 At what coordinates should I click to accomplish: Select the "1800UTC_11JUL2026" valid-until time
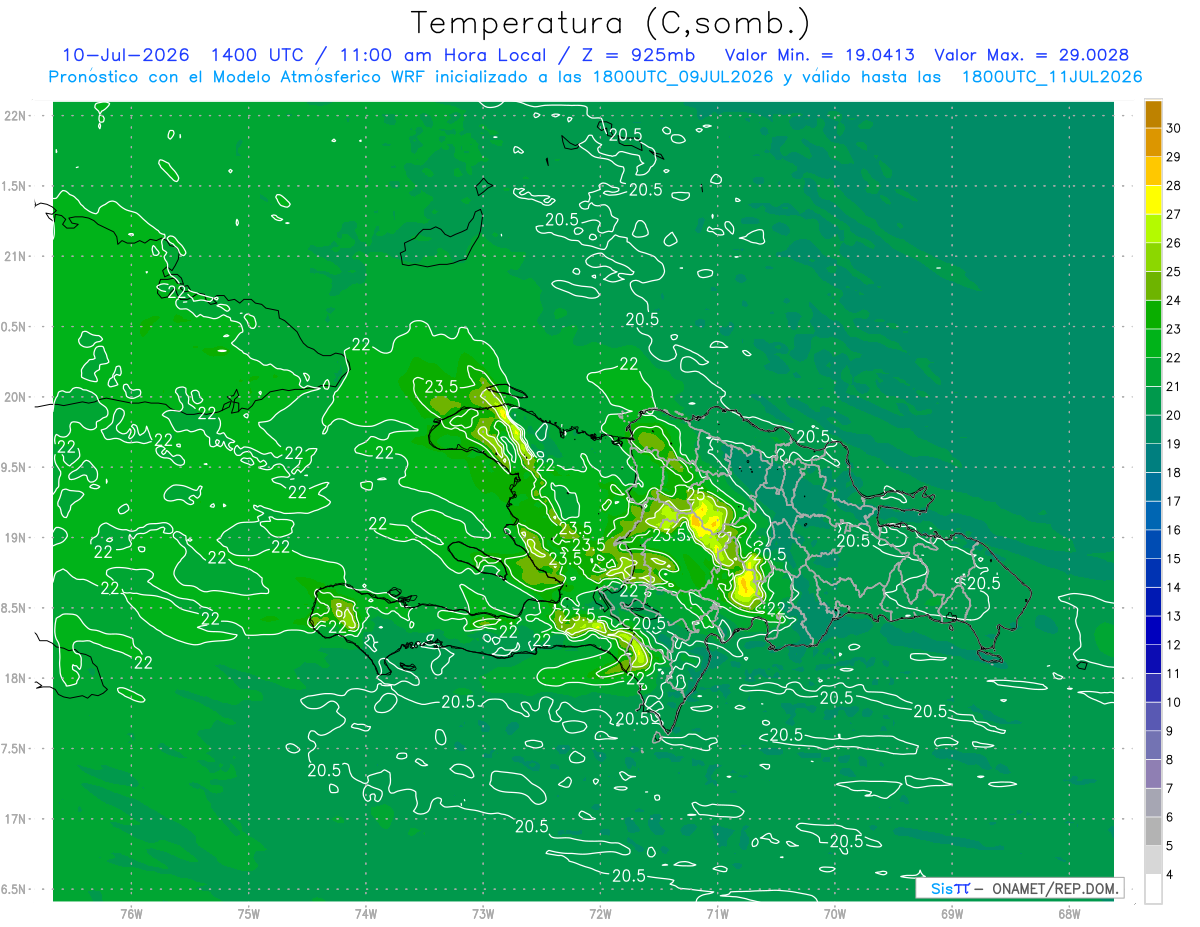tap(1052, 77)
